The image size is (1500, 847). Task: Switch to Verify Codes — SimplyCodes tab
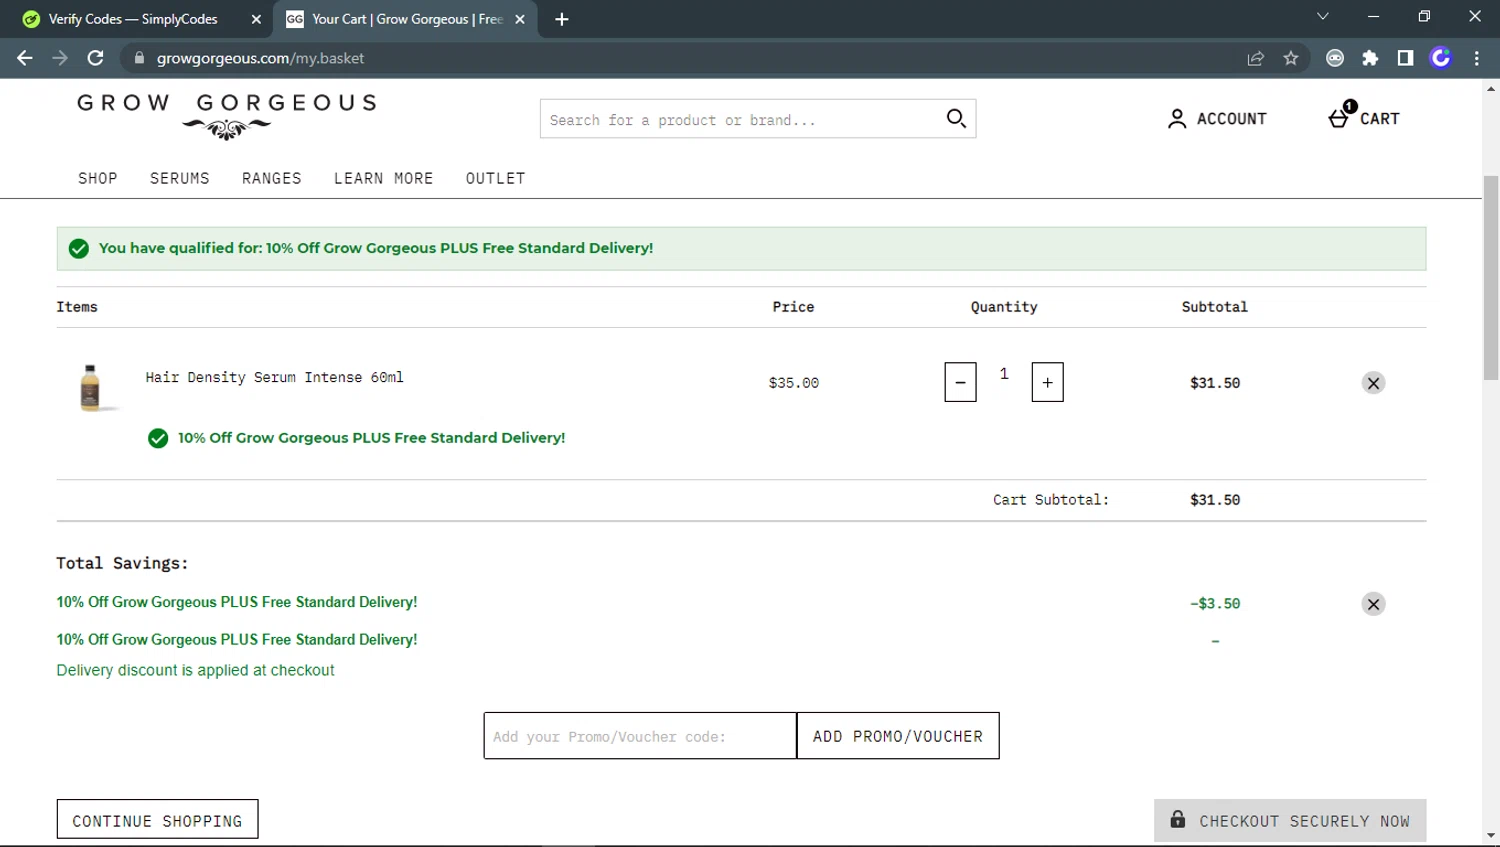click(x=132, y=19)
